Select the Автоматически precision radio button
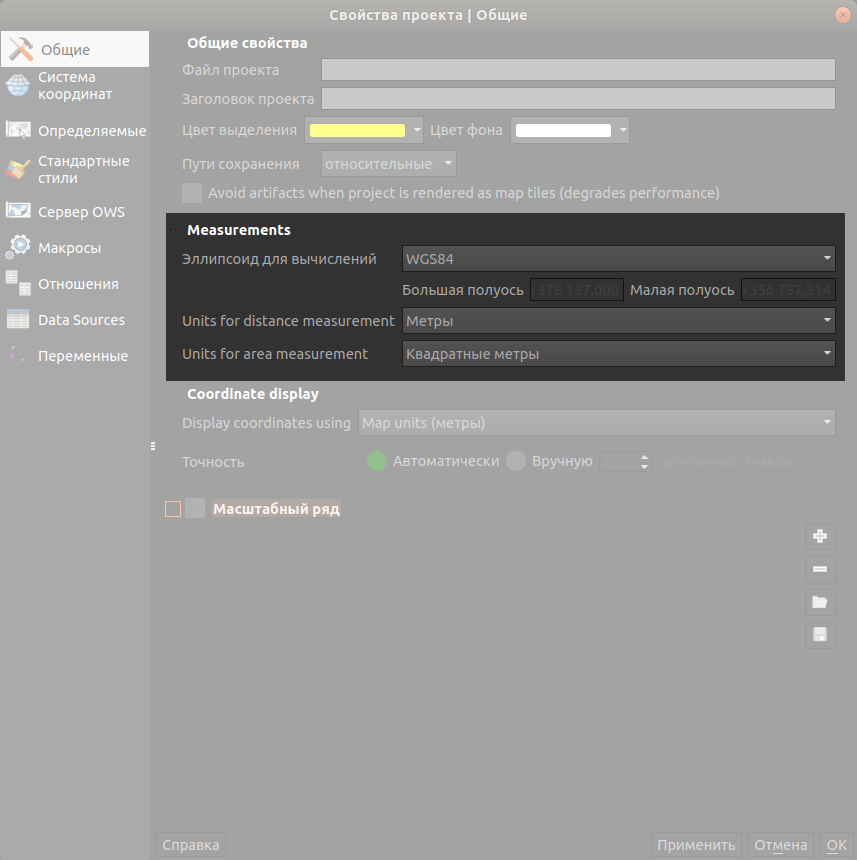 (377, 462)
